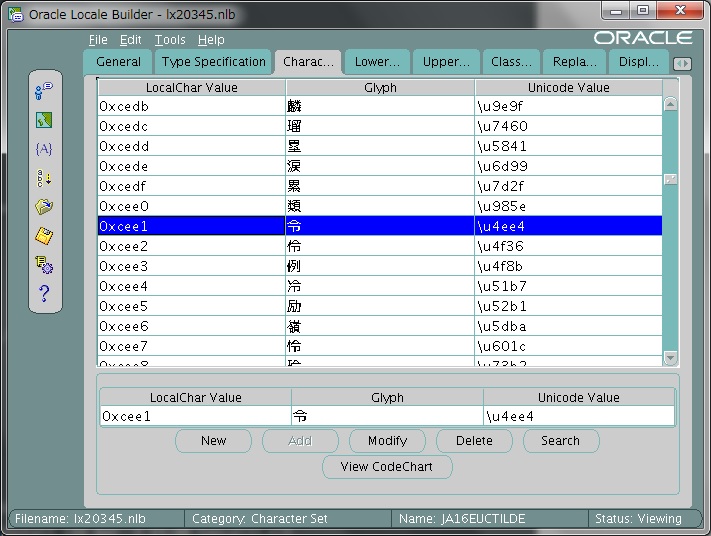Select the row 0xcee2
Screen dimensions: 711x536
(x=380, y=246)
